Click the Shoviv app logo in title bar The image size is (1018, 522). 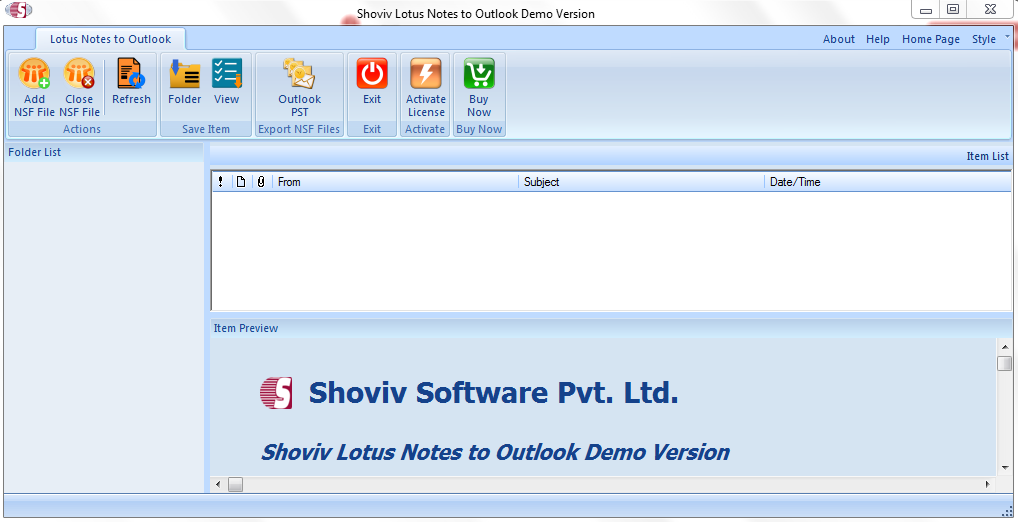(18, 10)
